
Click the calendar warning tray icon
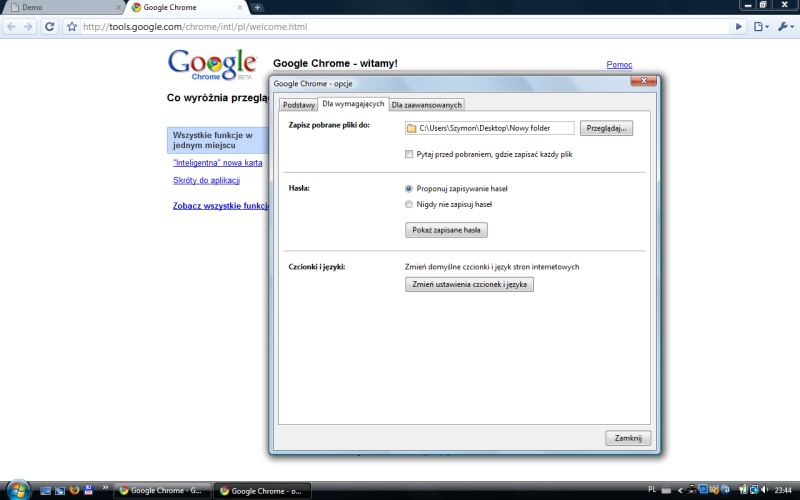coord(714,490)
